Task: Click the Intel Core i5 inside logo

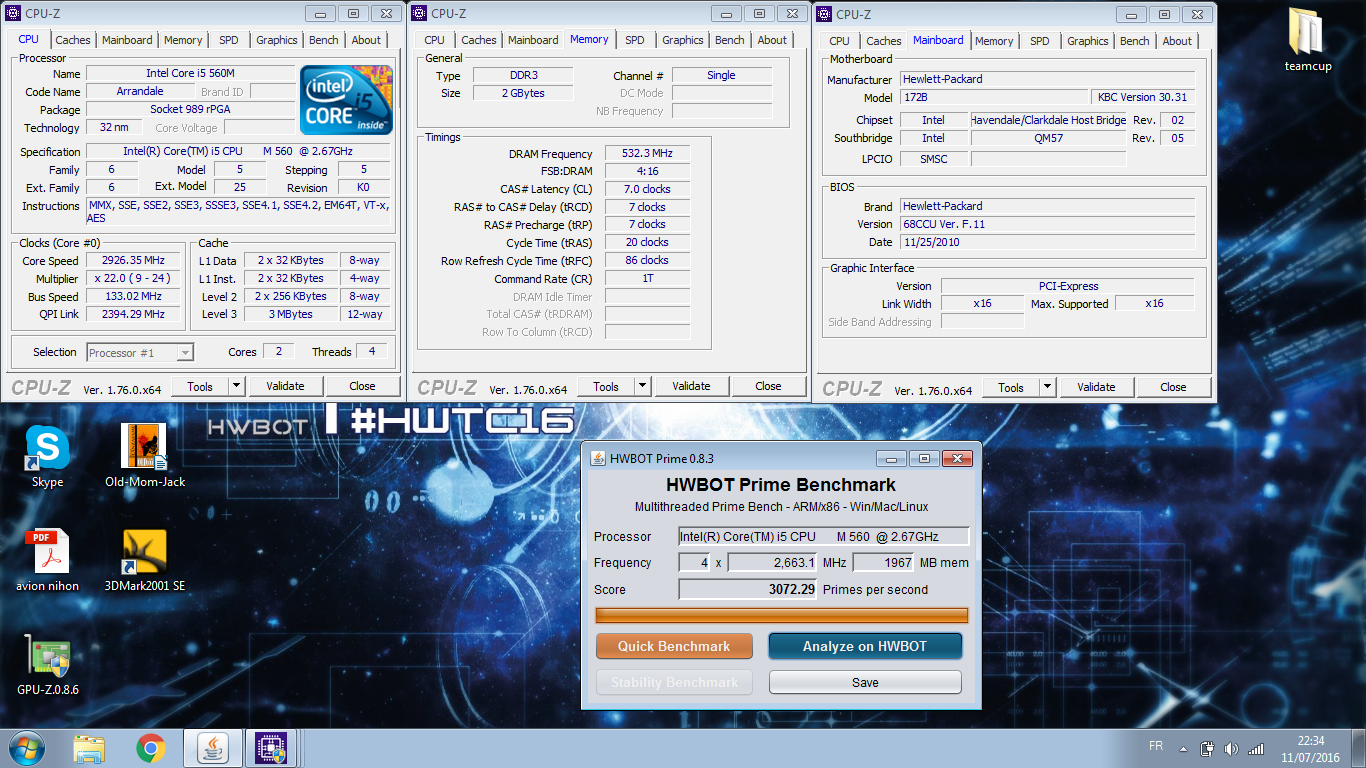Action: pyautogui.click(x=347, y=100)
